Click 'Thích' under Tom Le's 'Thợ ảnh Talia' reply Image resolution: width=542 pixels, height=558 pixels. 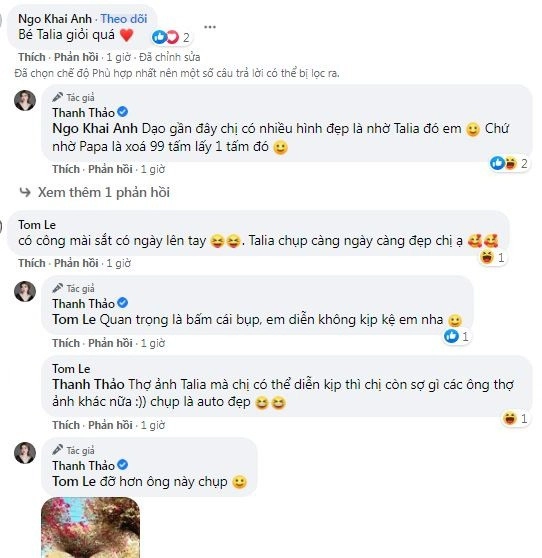pyautogui.click(x=66, y=425)
